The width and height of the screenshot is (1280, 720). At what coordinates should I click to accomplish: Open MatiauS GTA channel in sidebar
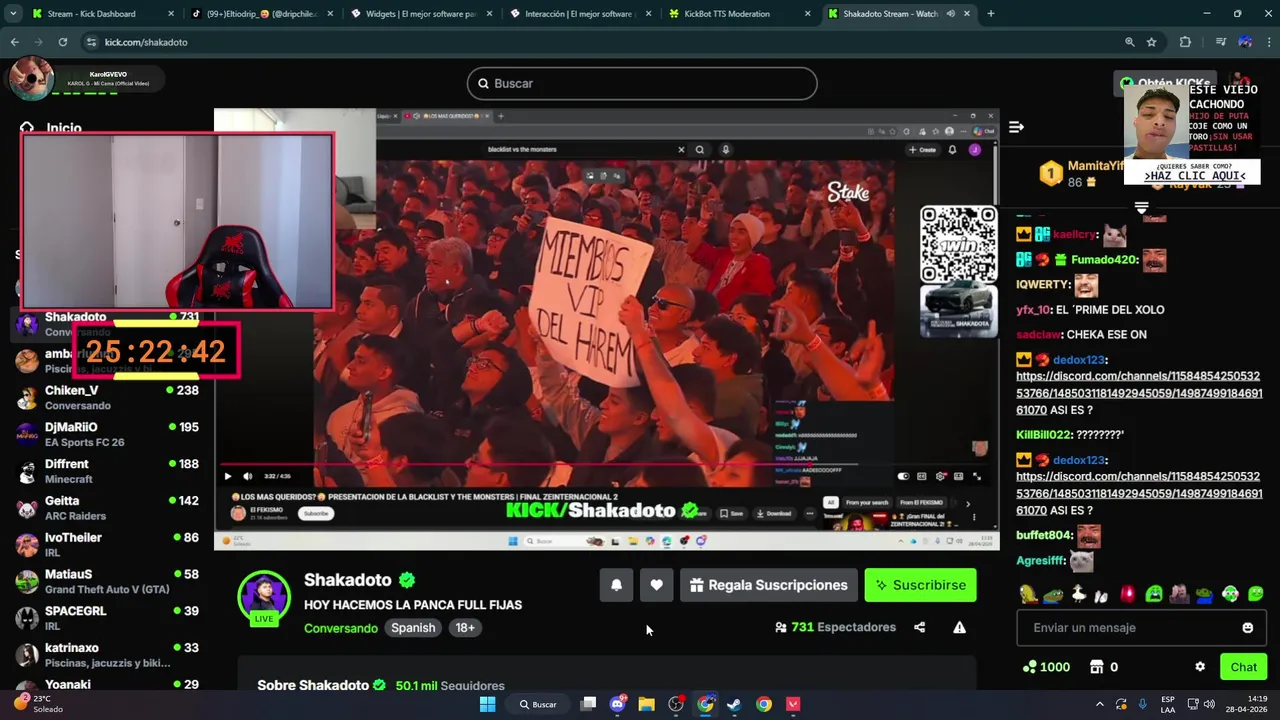(108, 582)
